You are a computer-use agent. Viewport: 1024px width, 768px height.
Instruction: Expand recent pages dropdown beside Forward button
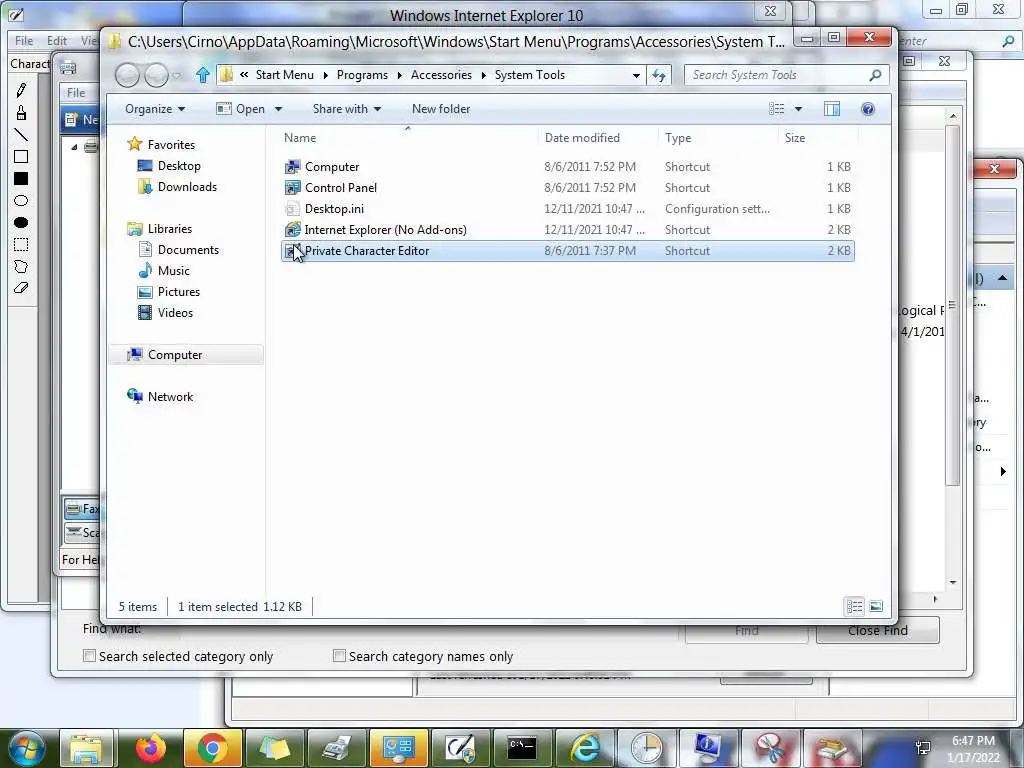pos(176,76)
